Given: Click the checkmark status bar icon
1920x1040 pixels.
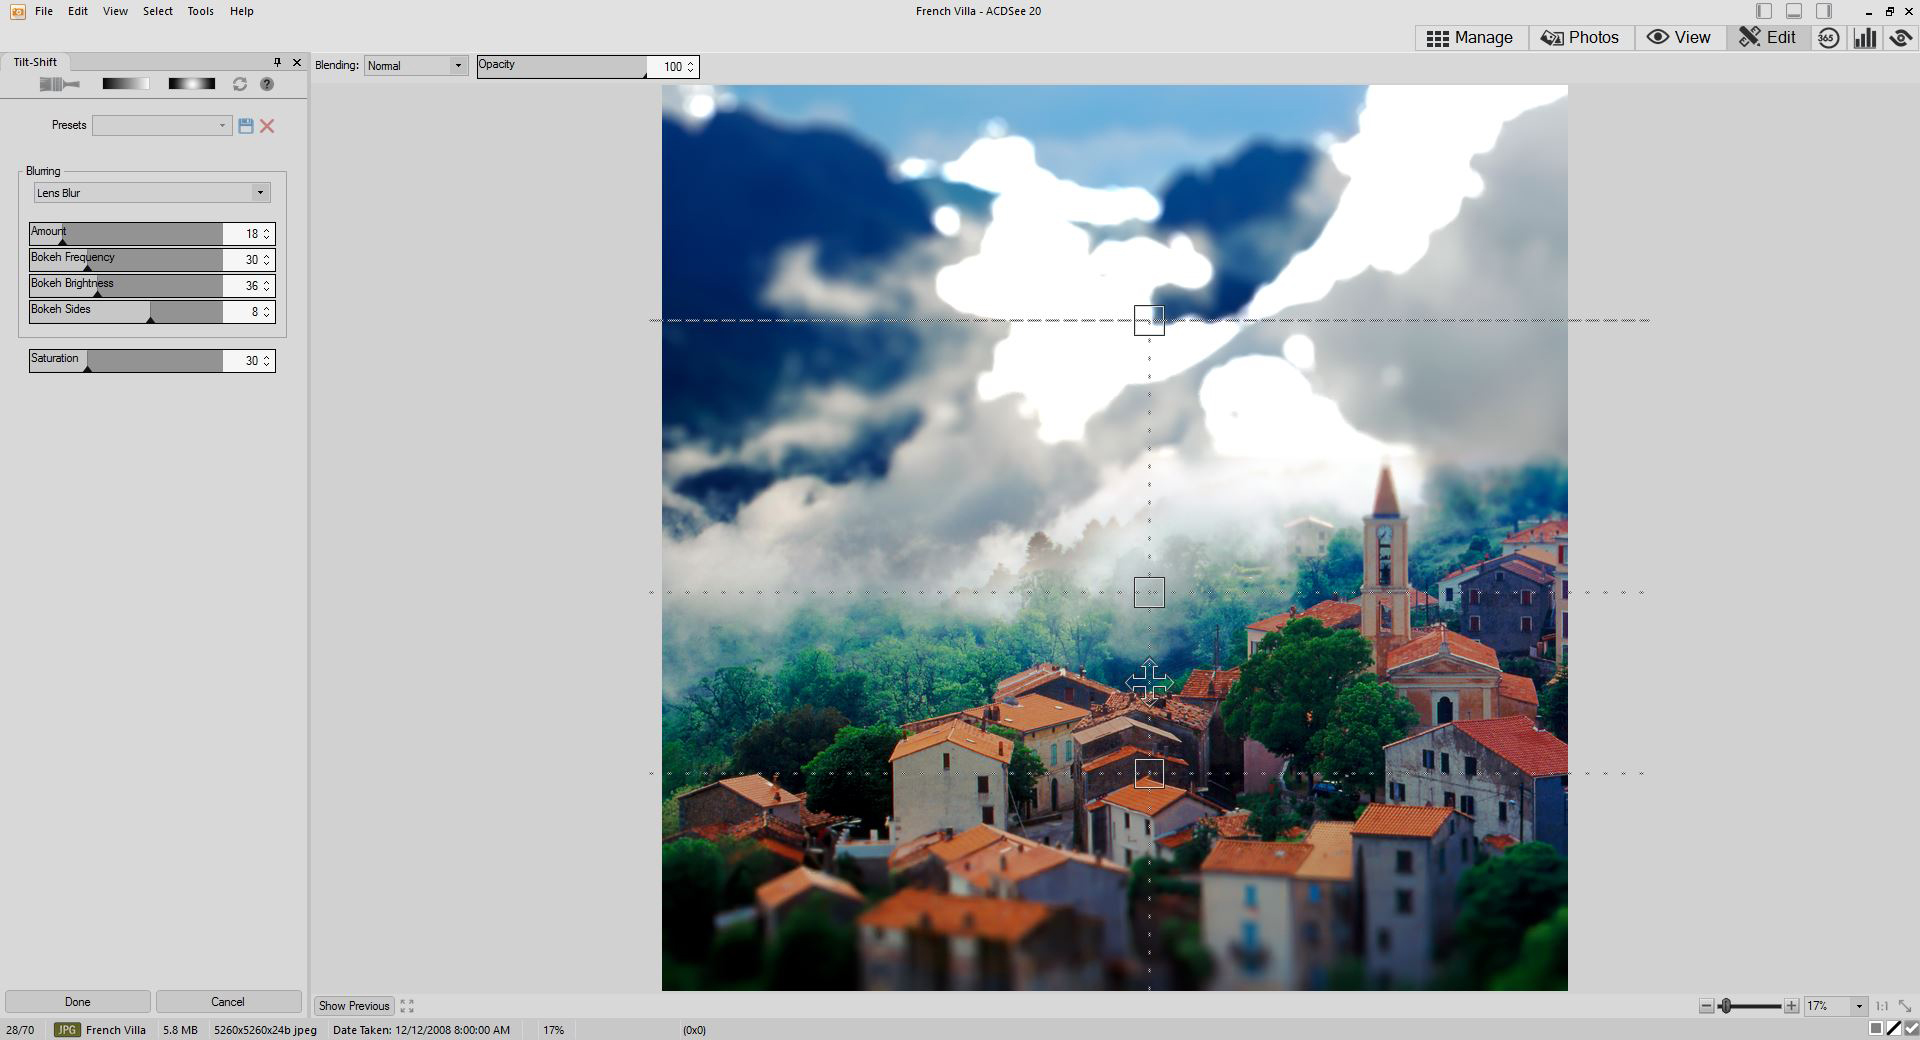Looking at the screenshot, I should (1911, 1029).
